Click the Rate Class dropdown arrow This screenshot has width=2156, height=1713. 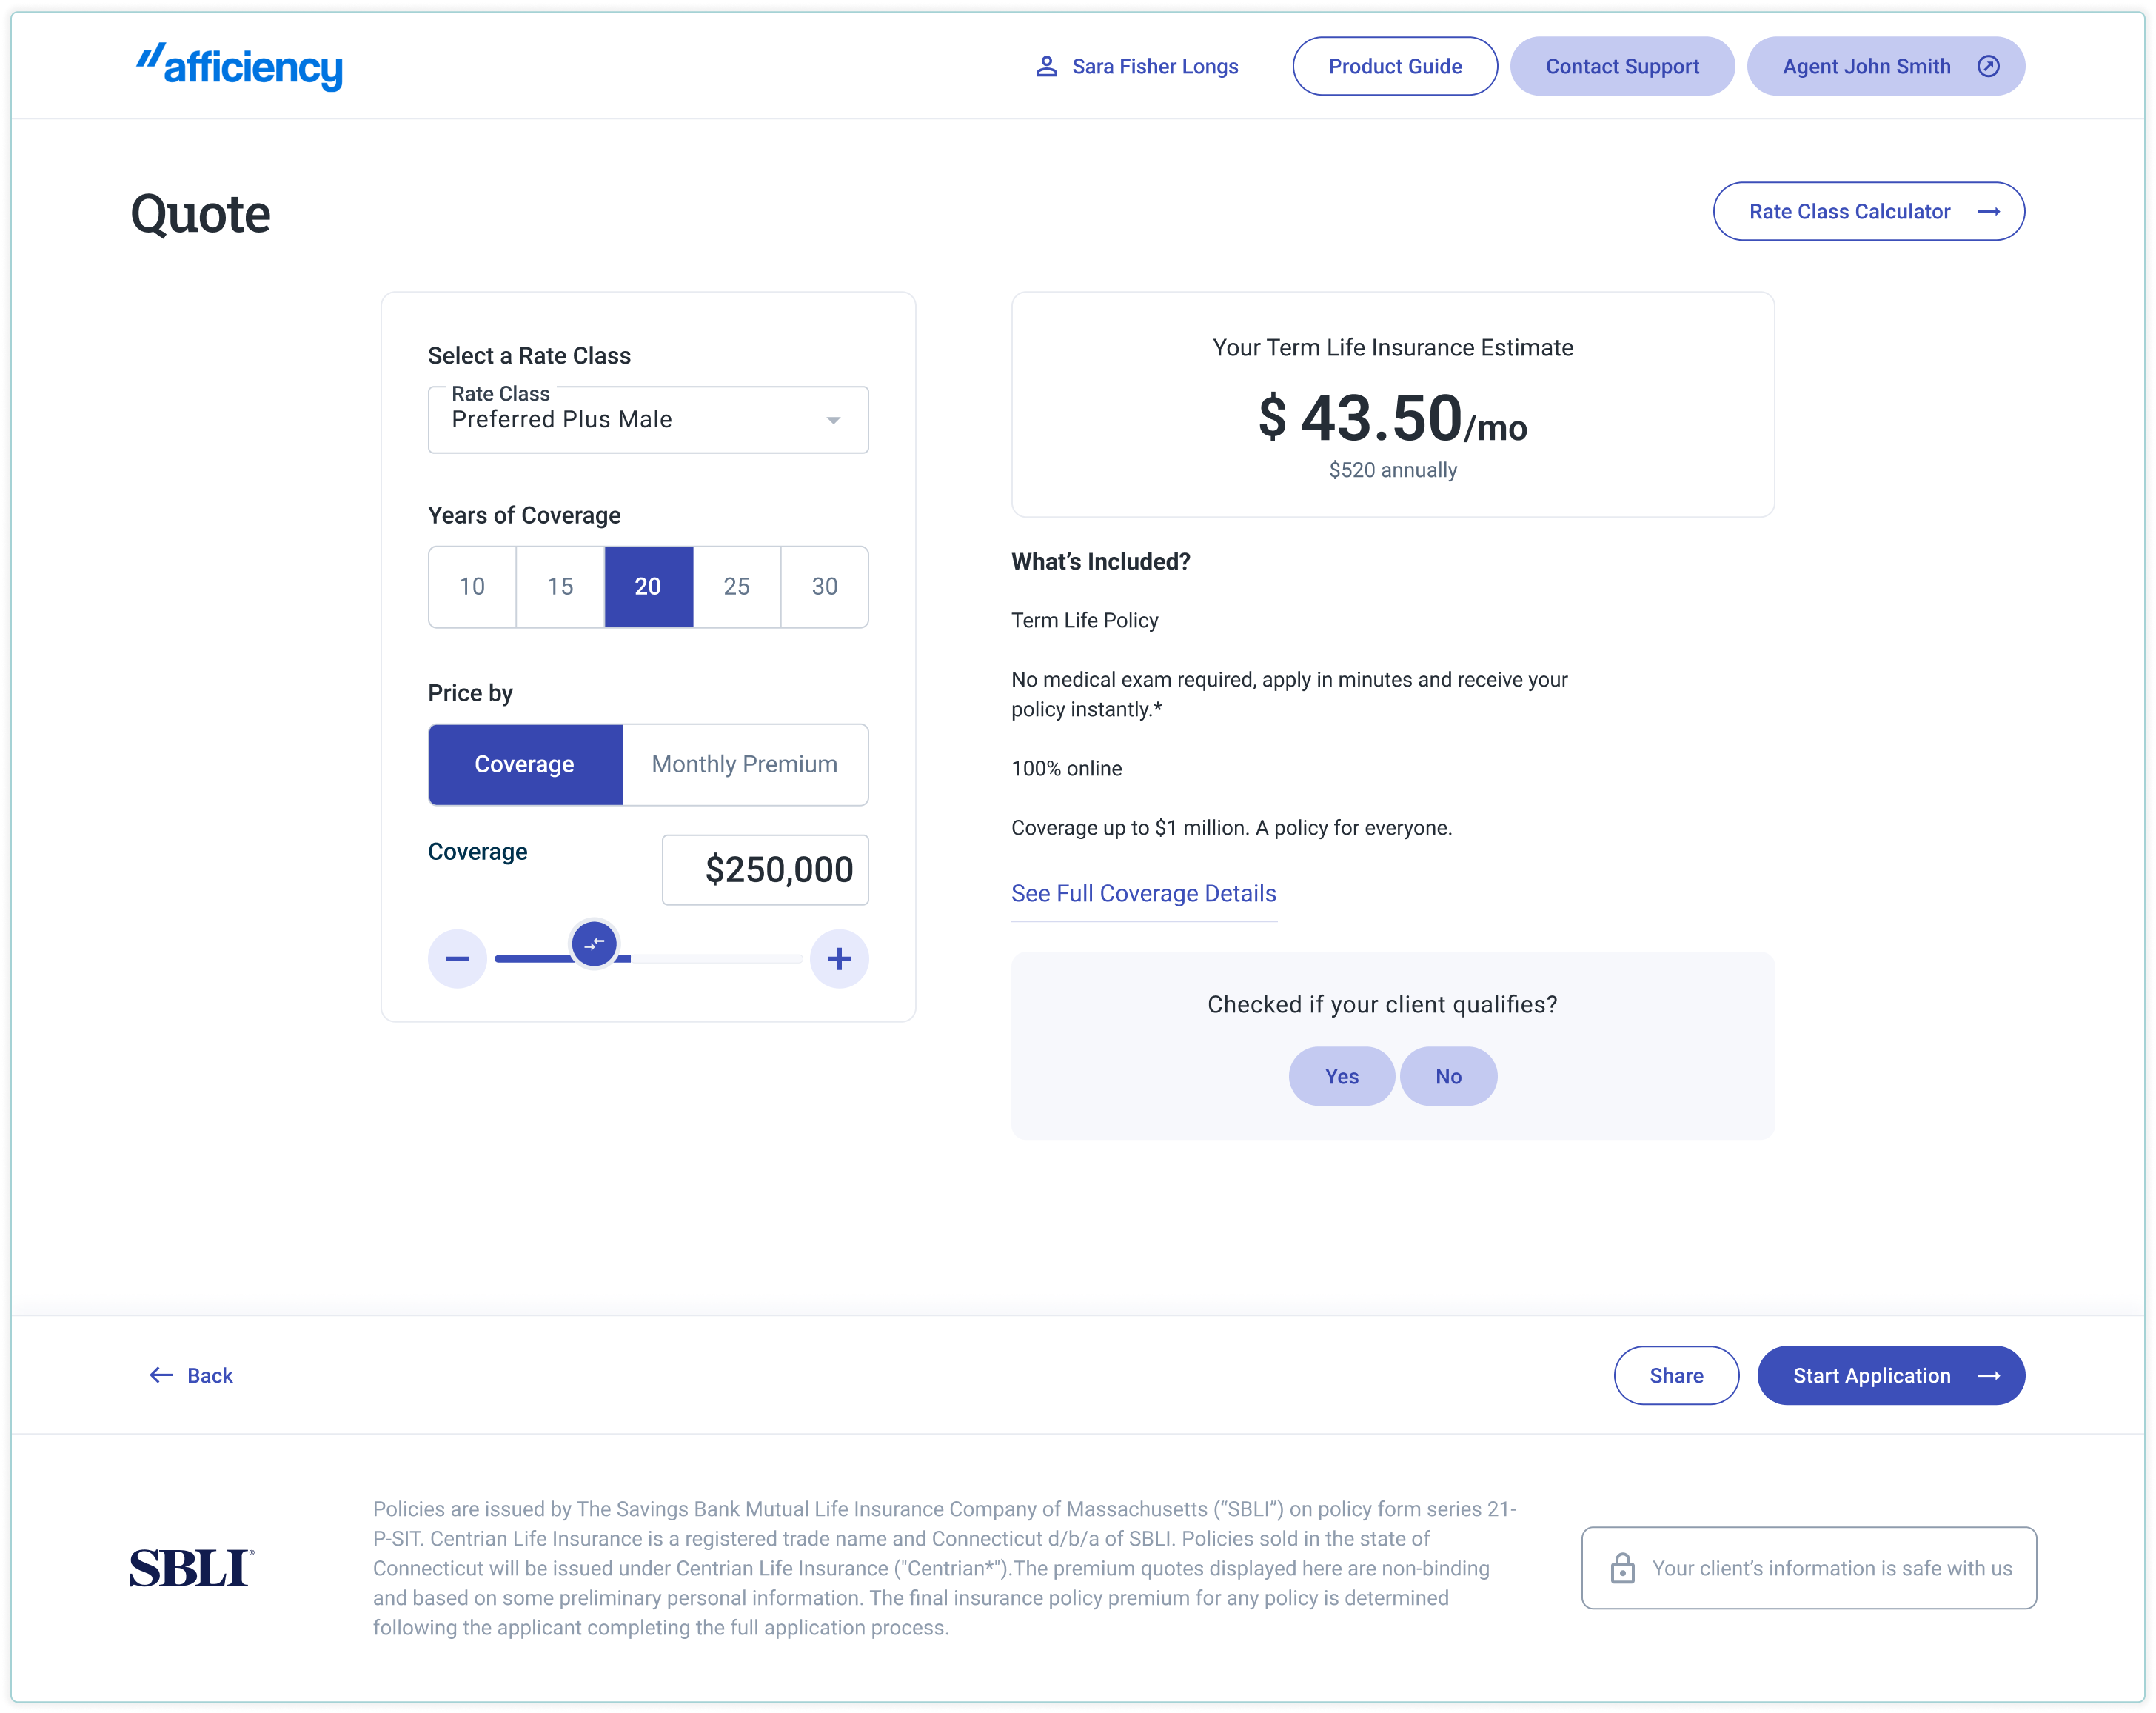(833, 420)
